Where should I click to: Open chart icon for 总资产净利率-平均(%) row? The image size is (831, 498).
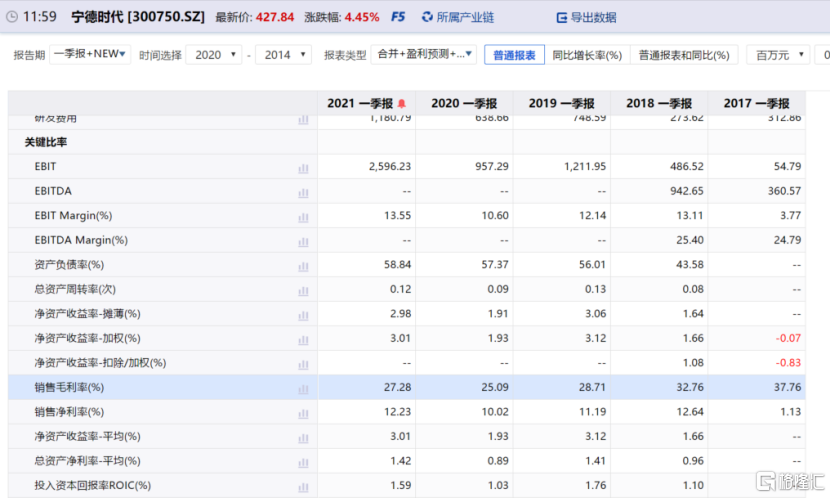click(303, 463)
